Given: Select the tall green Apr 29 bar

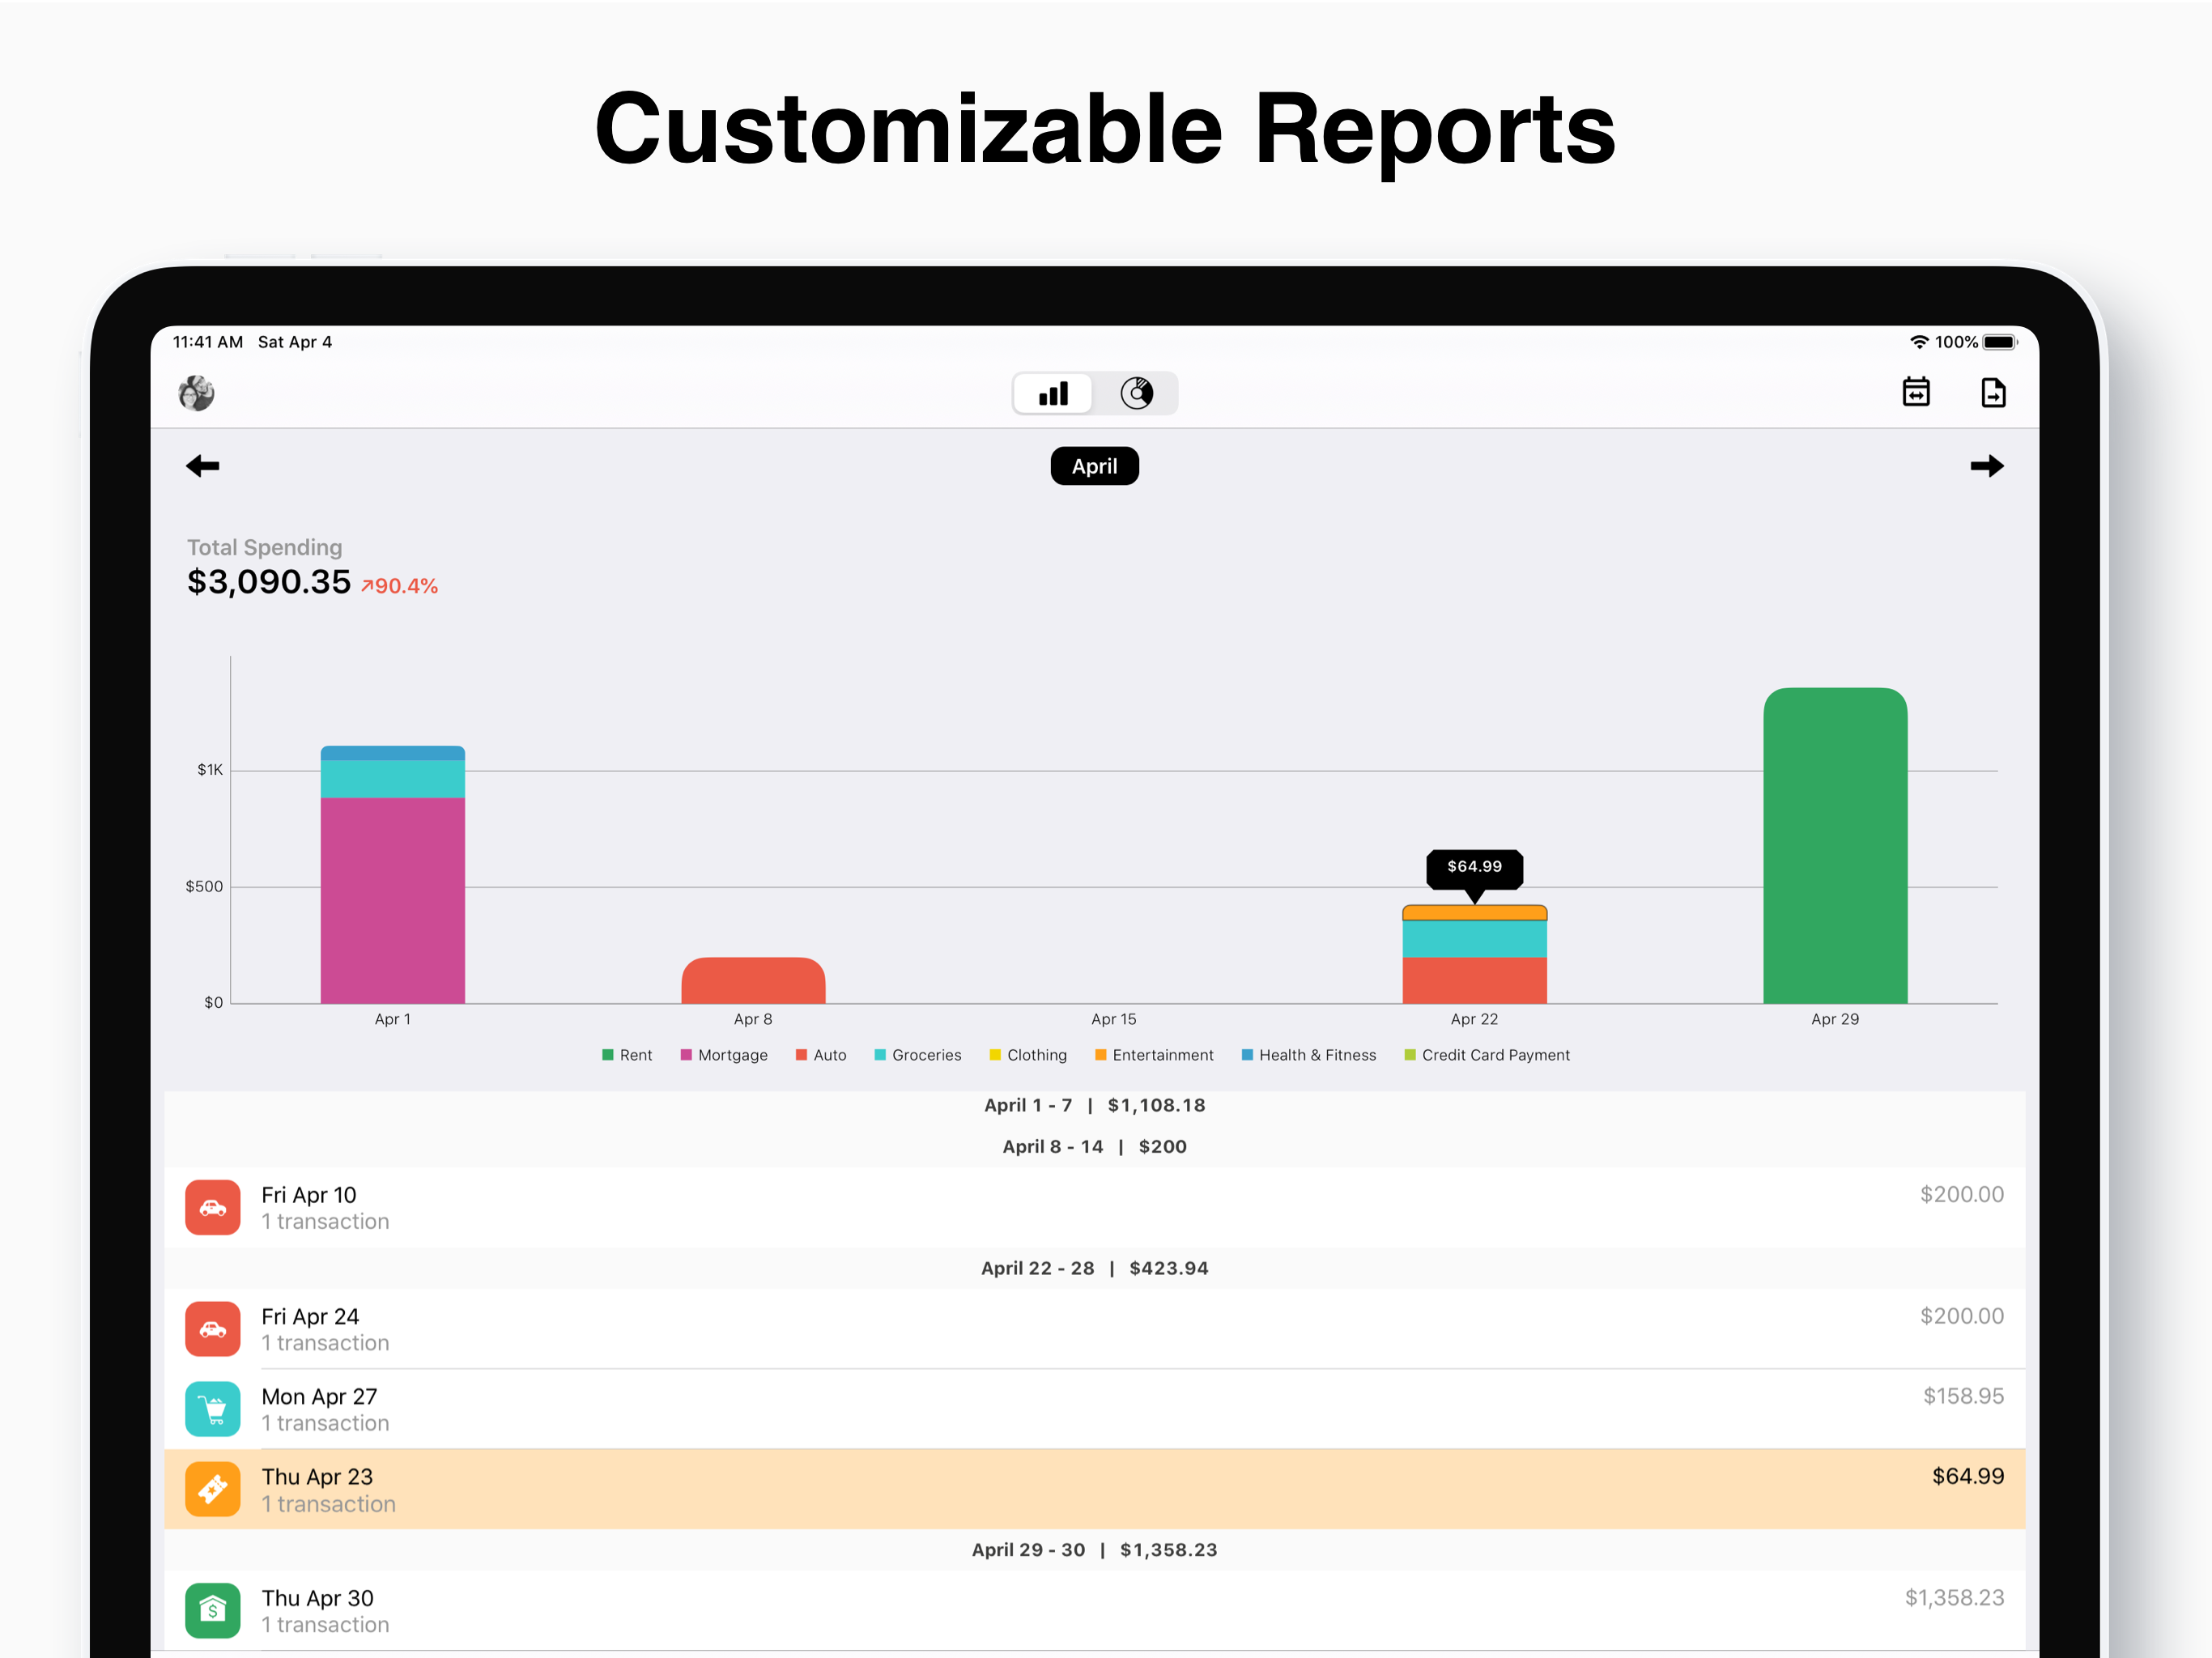Looking at the screenshot, I should point(1835,845).
